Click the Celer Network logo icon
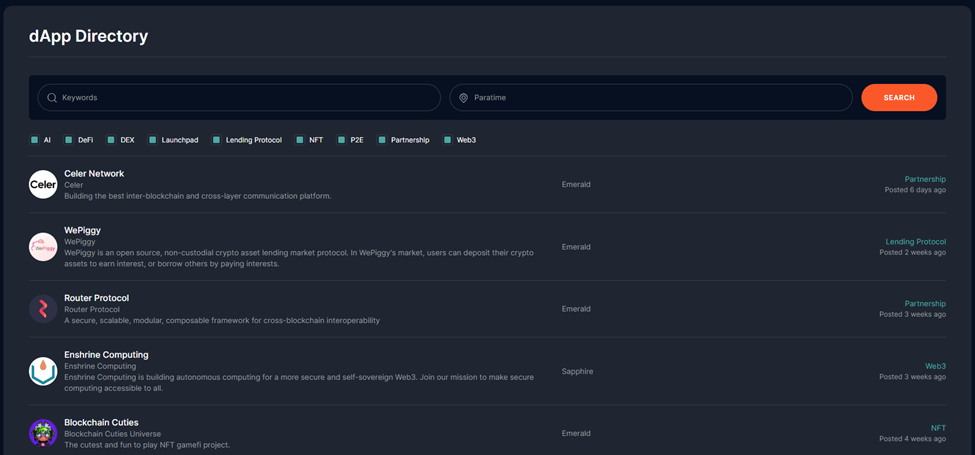Viewport: 975px width, 455px height. pyautogui.click(x=43, y=185)
